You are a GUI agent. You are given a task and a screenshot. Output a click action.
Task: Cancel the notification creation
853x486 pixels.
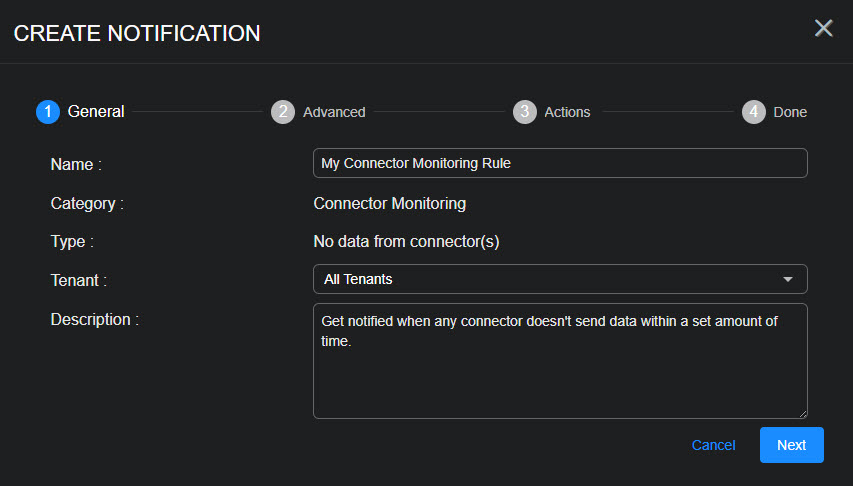[x=713, y=445]
